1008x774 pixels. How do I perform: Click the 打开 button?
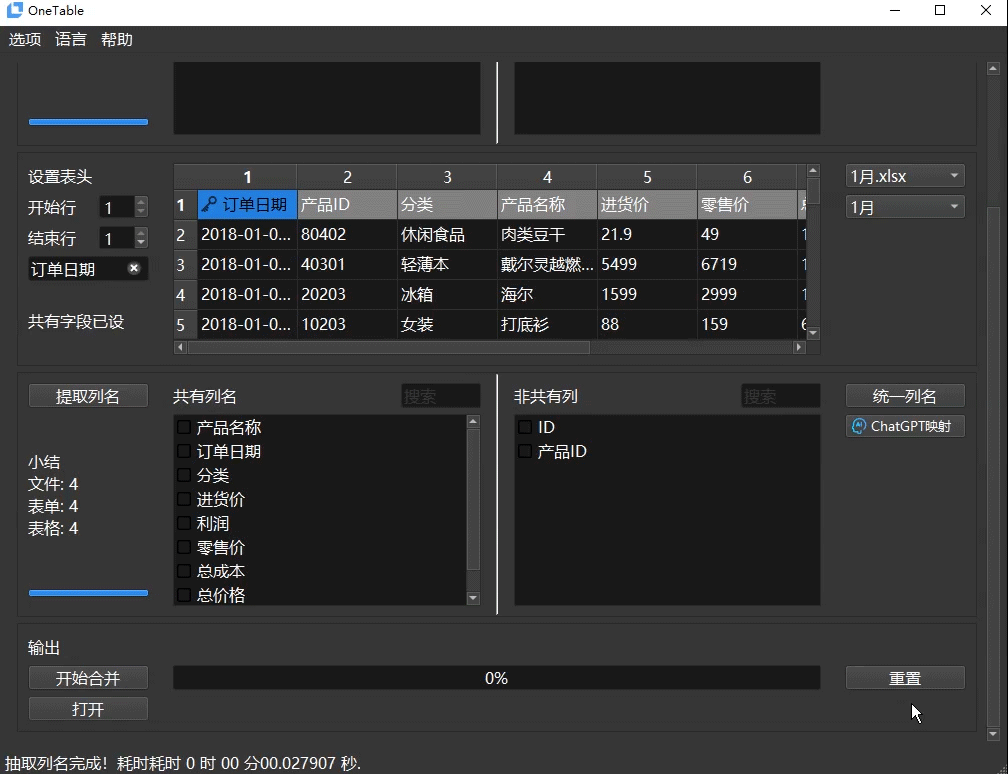(x=88, y=708)
